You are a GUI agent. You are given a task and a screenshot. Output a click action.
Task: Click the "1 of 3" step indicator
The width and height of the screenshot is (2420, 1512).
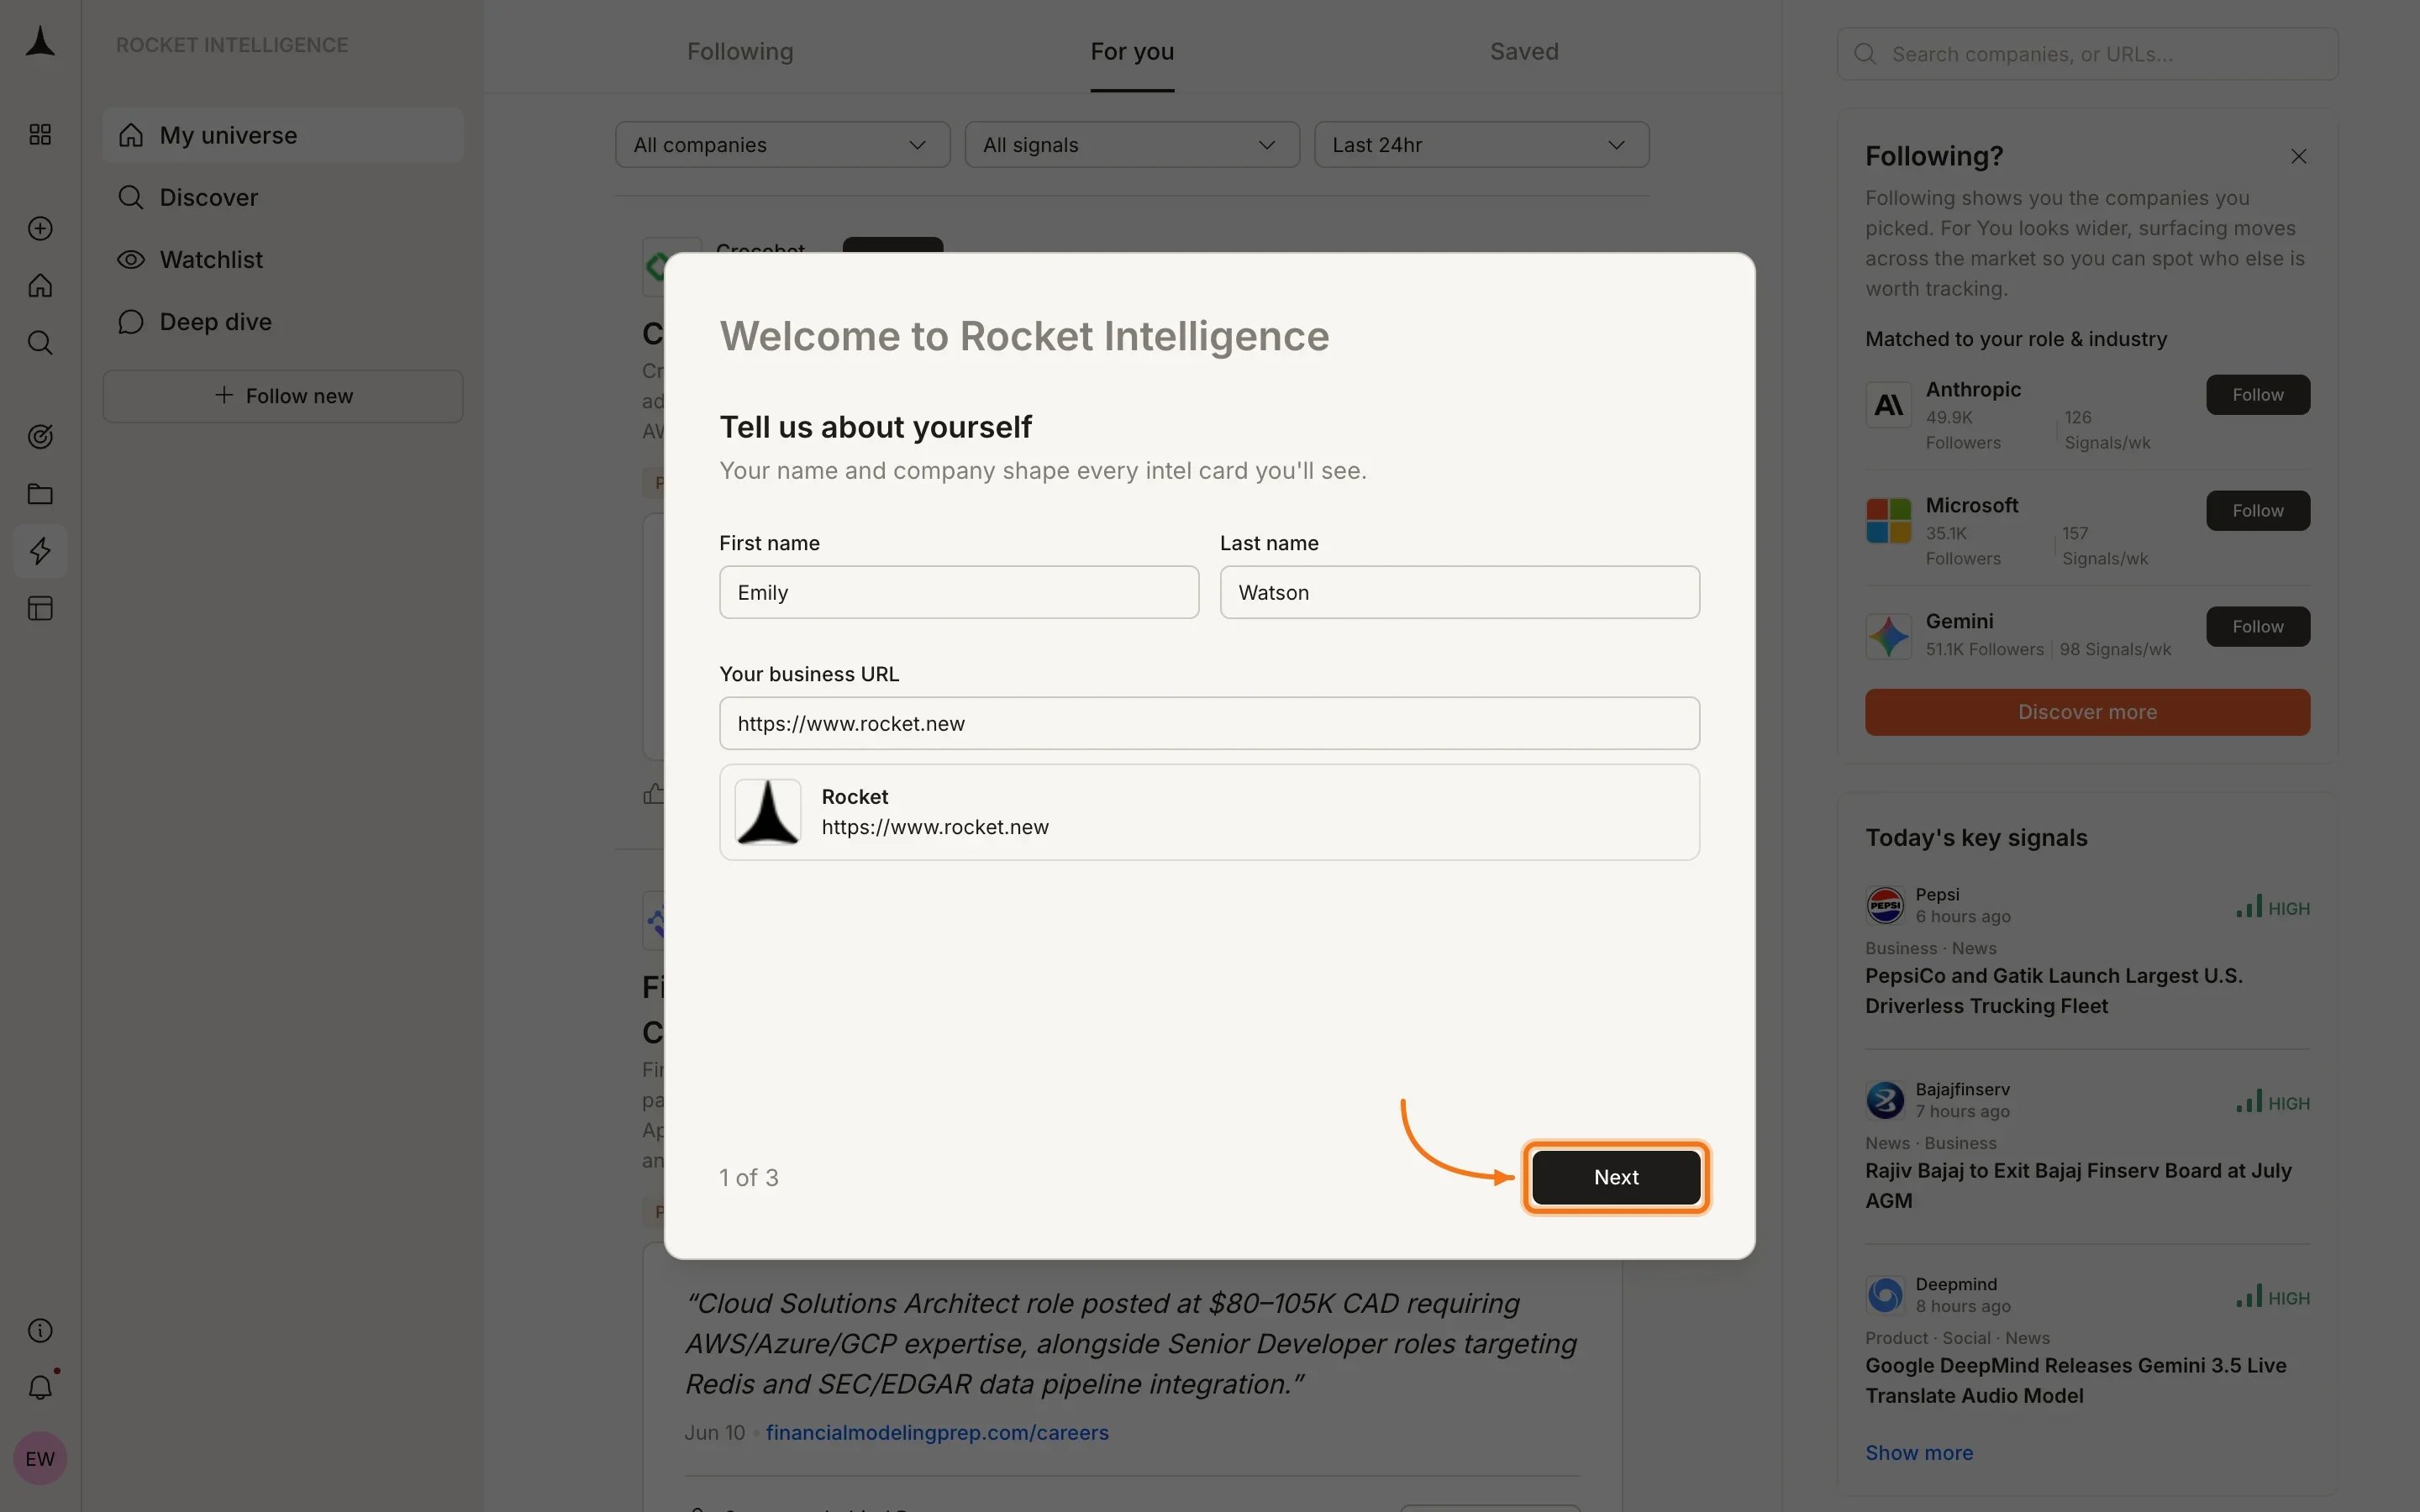point(749,1178)
